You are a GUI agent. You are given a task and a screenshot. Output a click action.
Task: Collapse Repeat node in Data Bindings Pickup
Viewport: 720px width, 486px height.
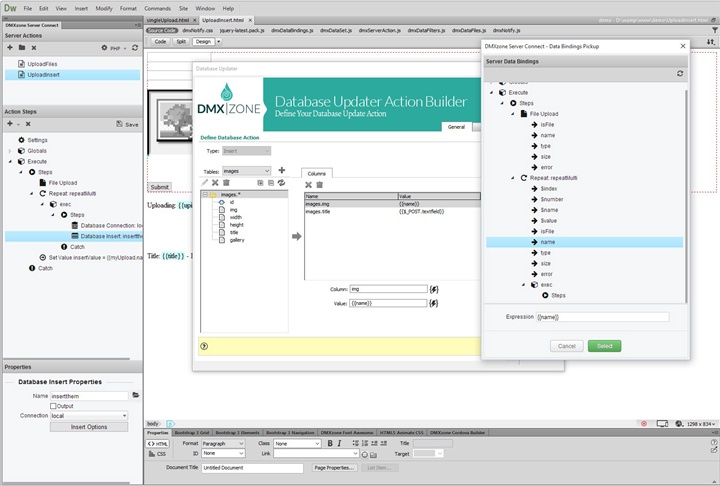513,178
